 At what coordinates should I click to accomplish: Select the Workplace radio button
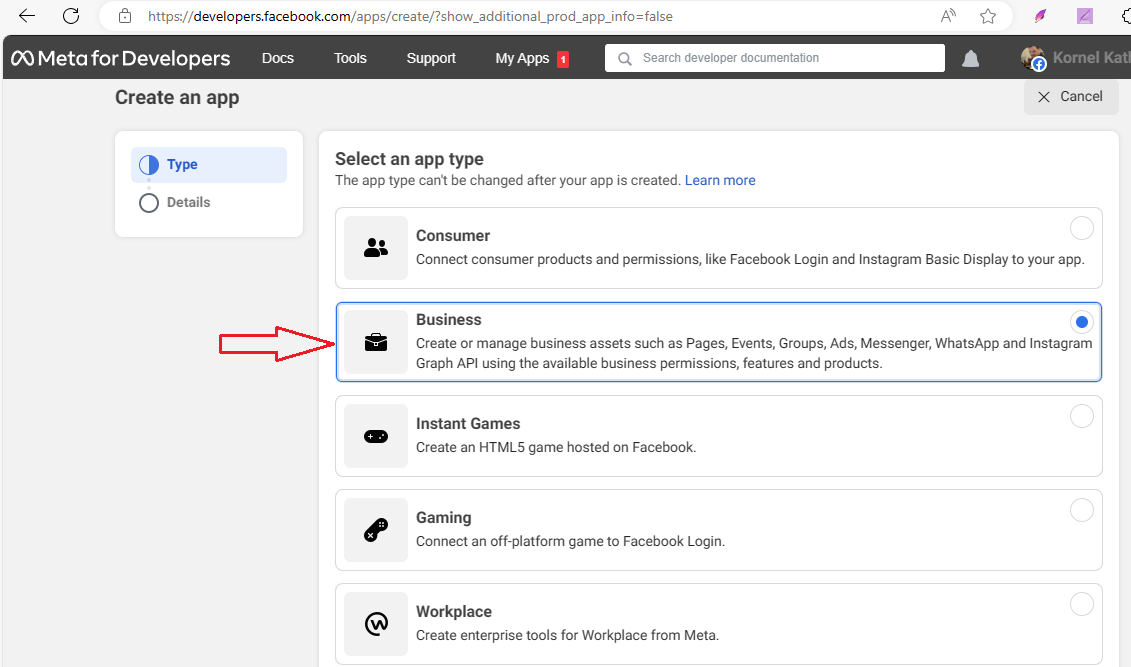pyautogui.click(x=1081, y=605)
